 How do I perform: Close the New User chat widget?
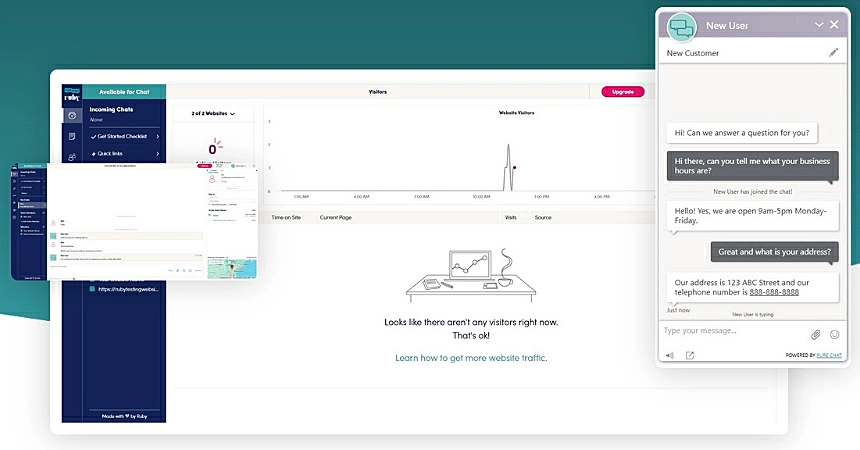tap(834, 25)
